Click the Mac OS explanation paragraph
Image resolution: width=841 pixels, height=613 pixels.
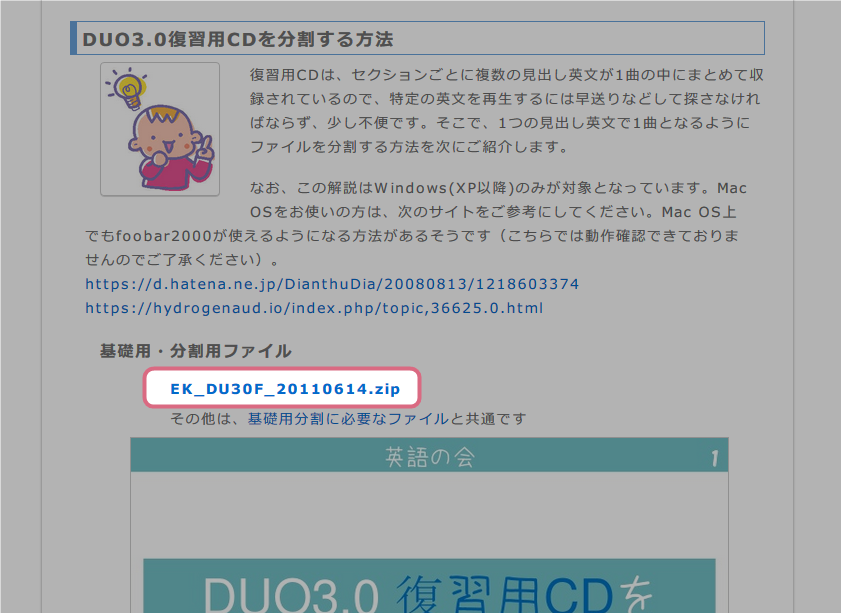(420, 220)
